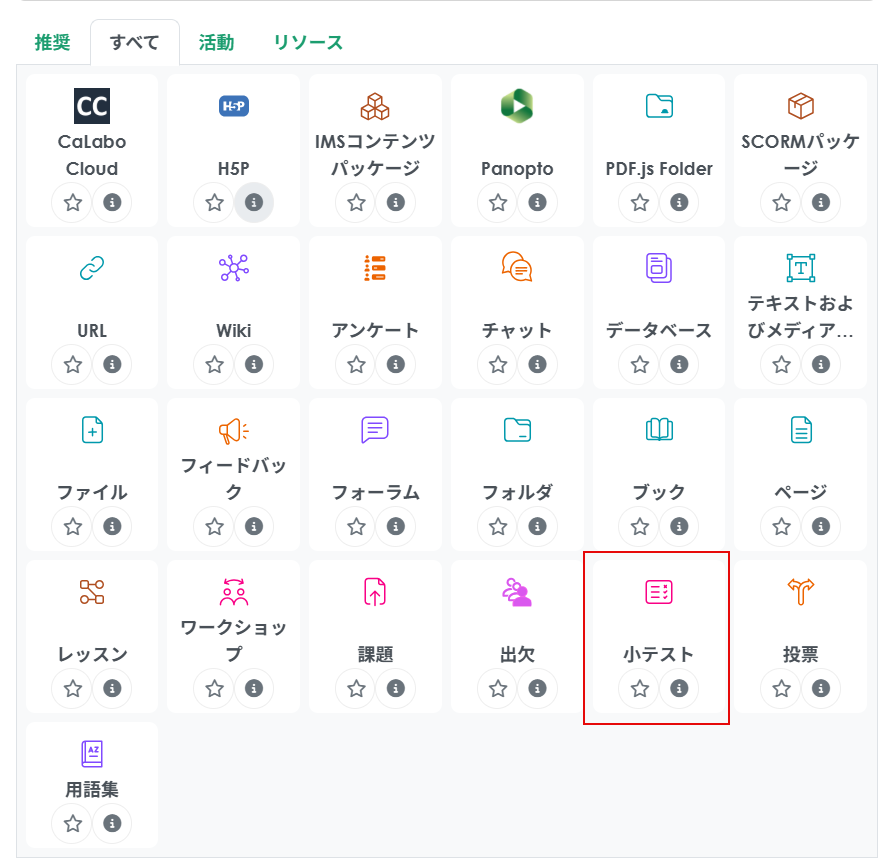Expand info for the データベース activity
Image resolution: width=888 pixels, height=865 pixels.
(679, 364)
